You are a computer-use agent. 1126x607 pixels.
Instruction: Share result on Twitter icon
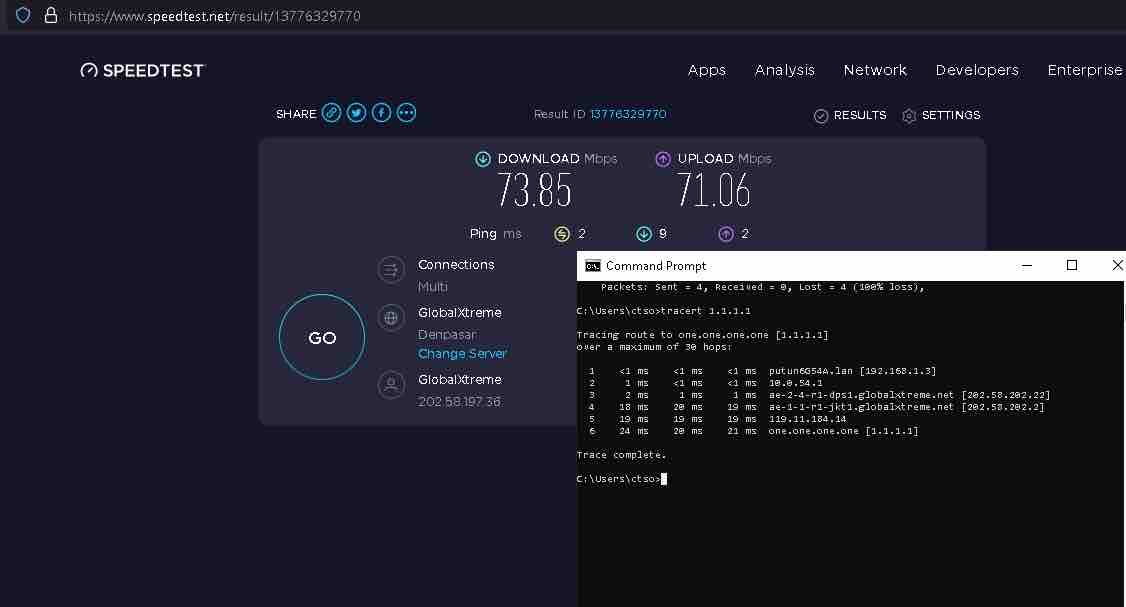pos(356,113)
